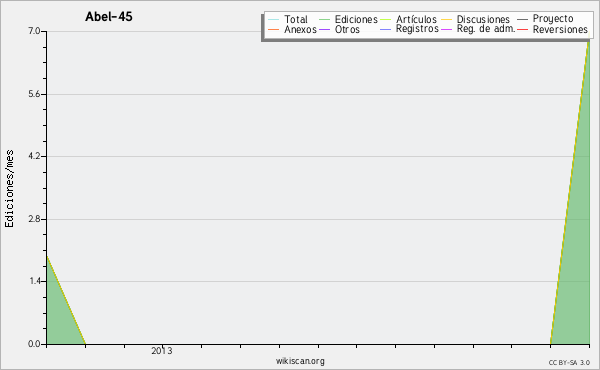Click the 7.0 y-axis value
Image resolution: width=600 pixels, height=370 pixels.
click(34, 31)
